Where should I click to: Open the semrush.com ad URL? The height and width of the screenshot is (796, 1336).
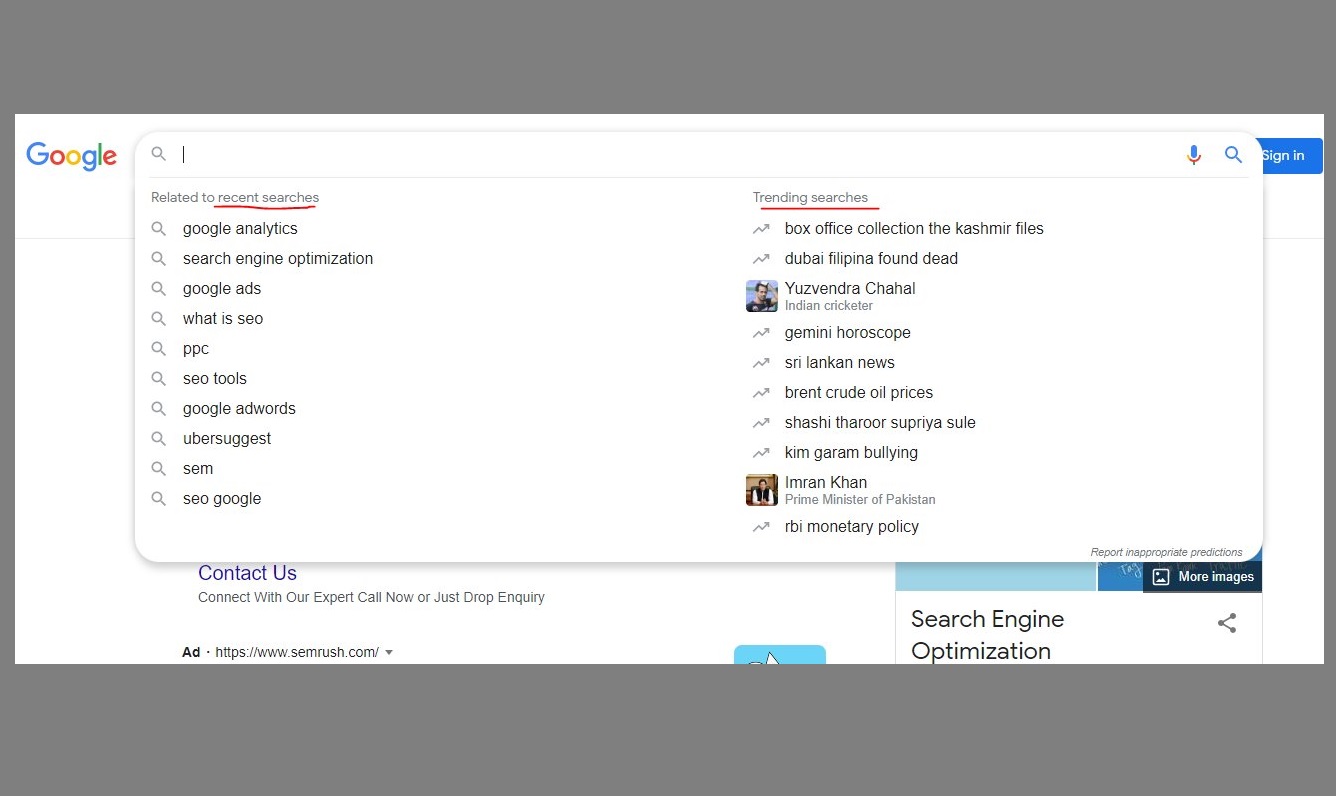297,652
